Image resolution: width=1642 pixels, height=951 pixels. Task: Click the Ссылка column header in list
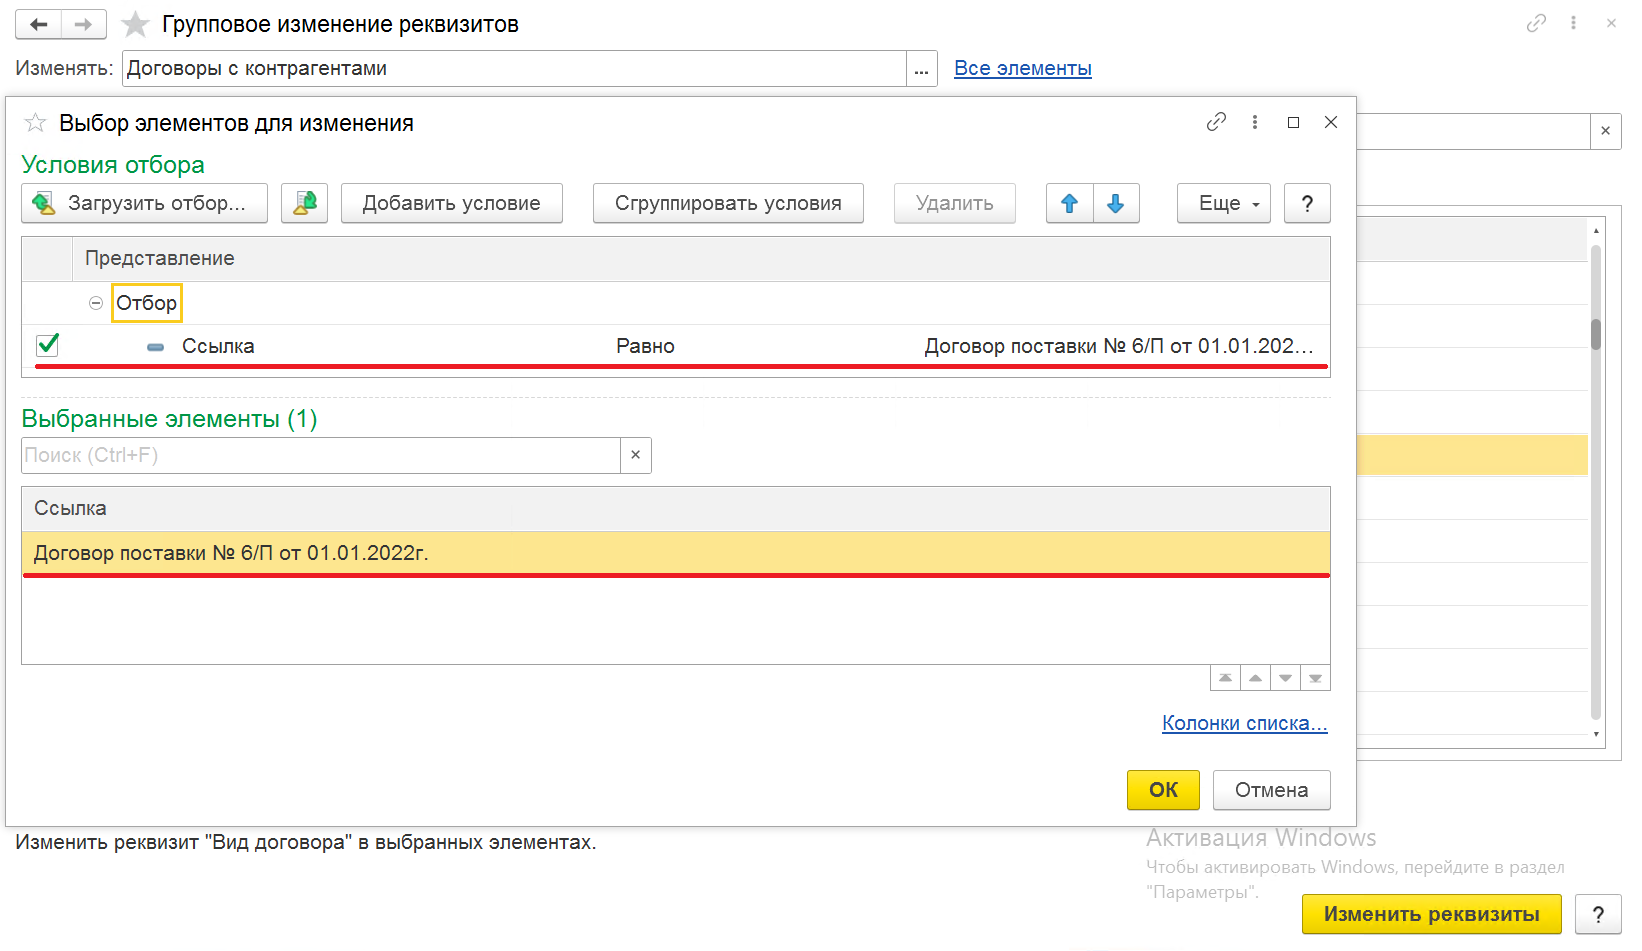pos(675,508)
